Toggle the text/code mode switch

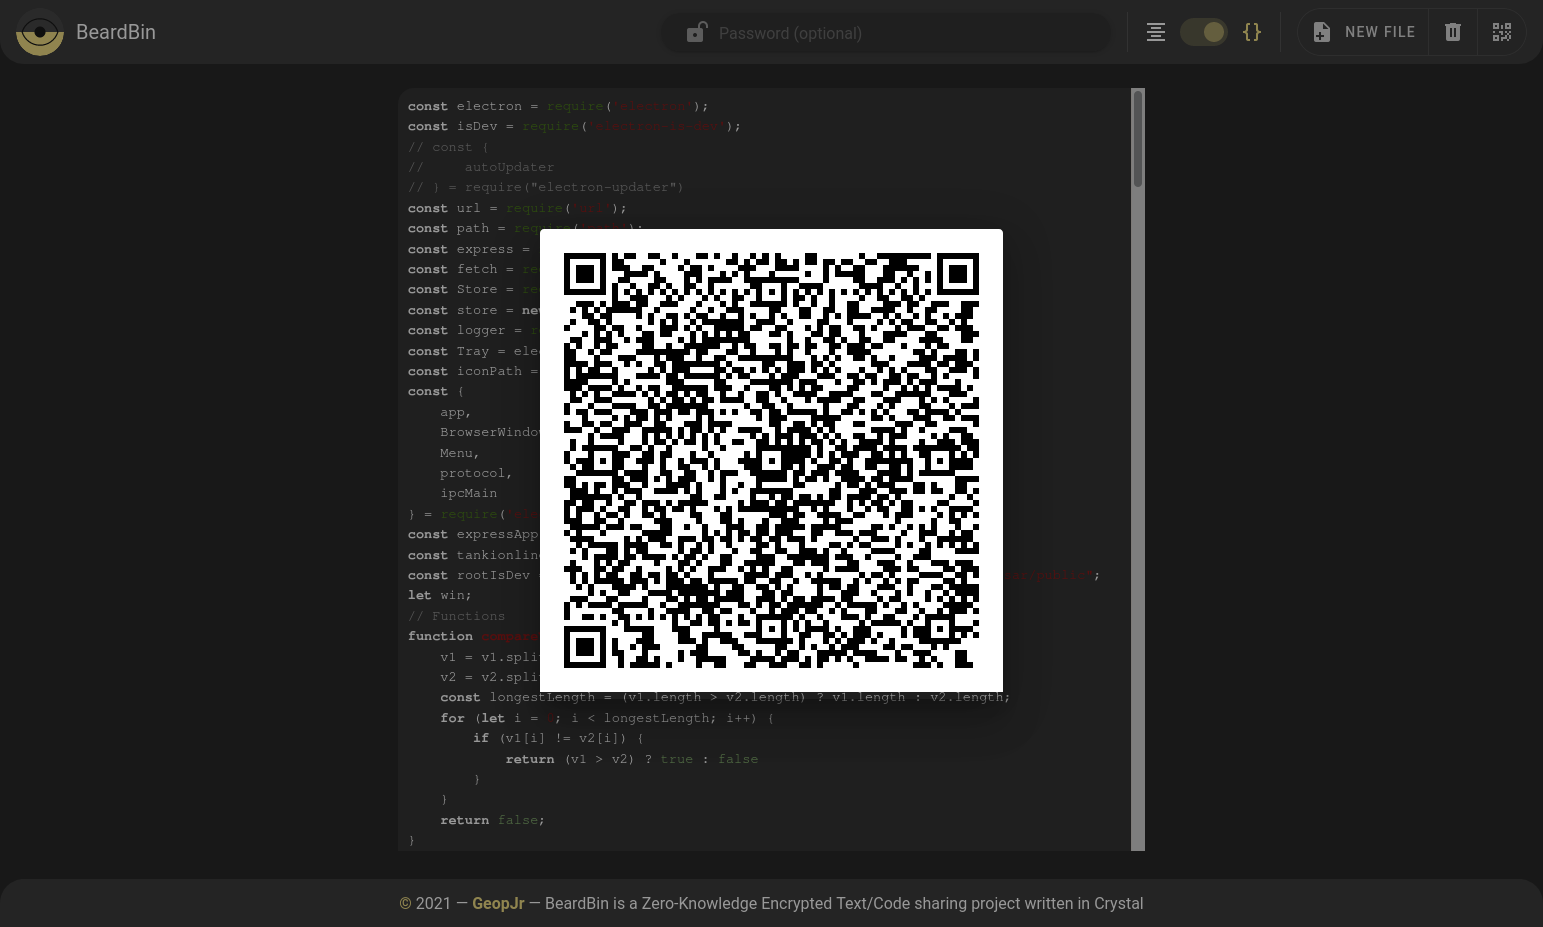click(x=1203, y=32)
